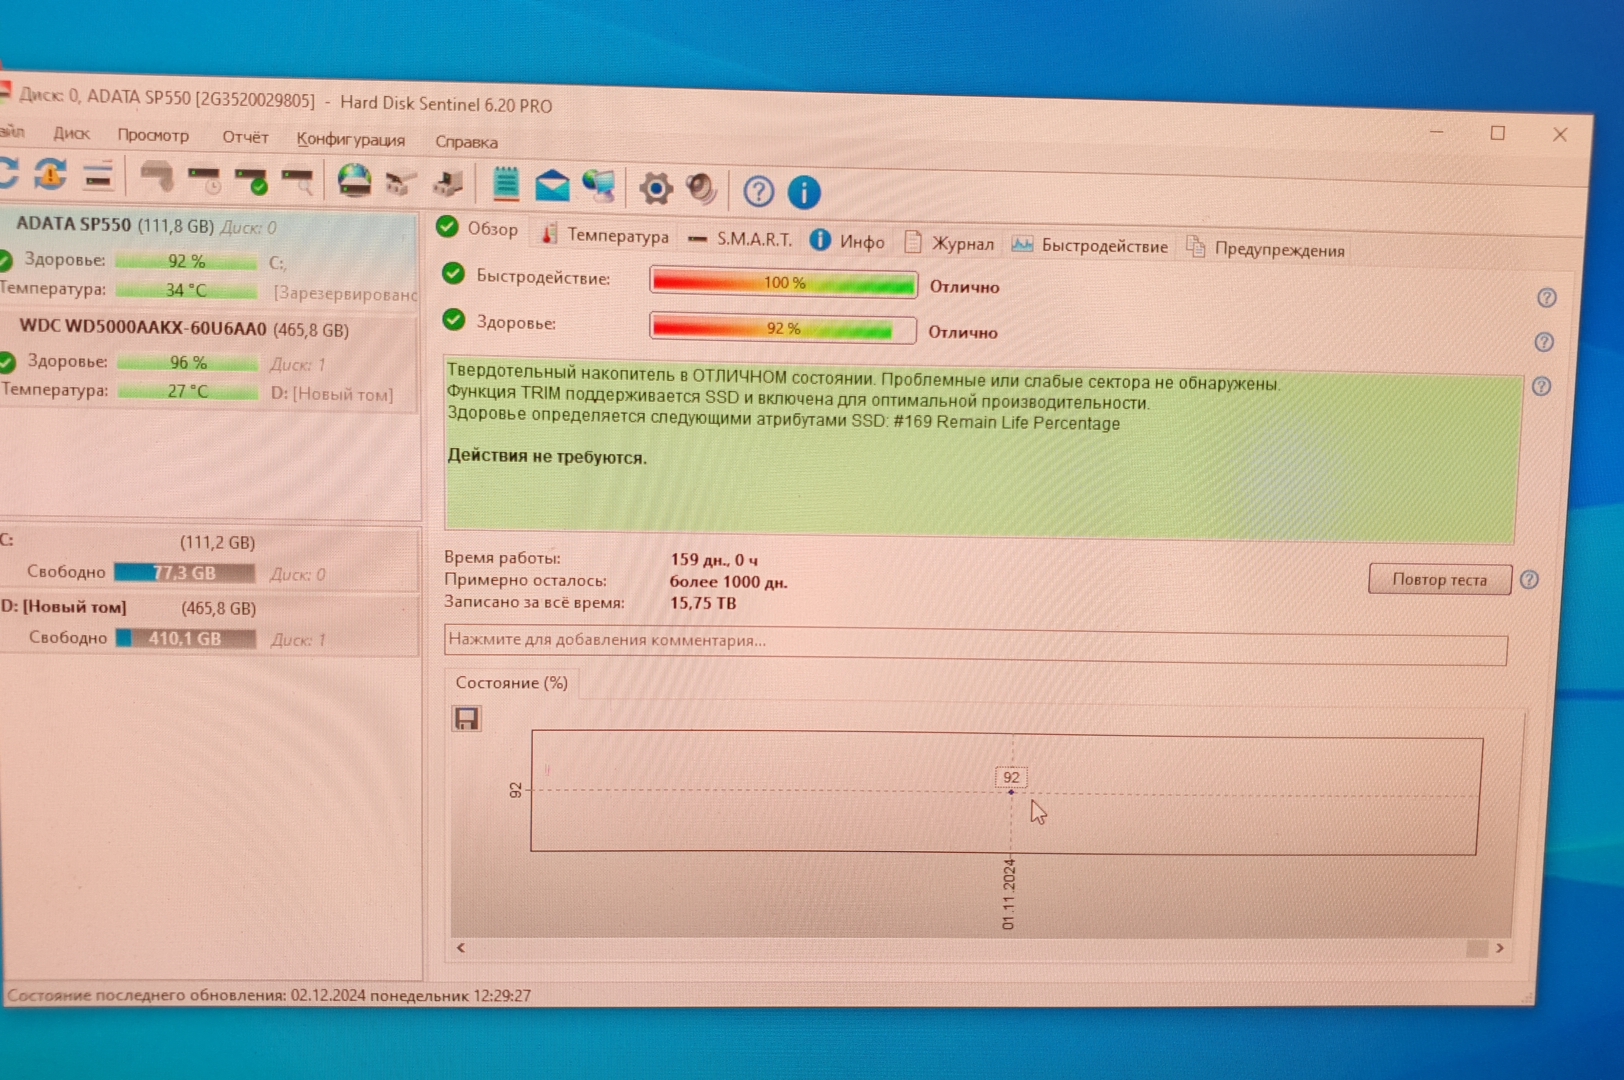Click the blue info toolbar icon
The height and width of the screenshot is (1080, 1624).
click(x=804, y=192)
